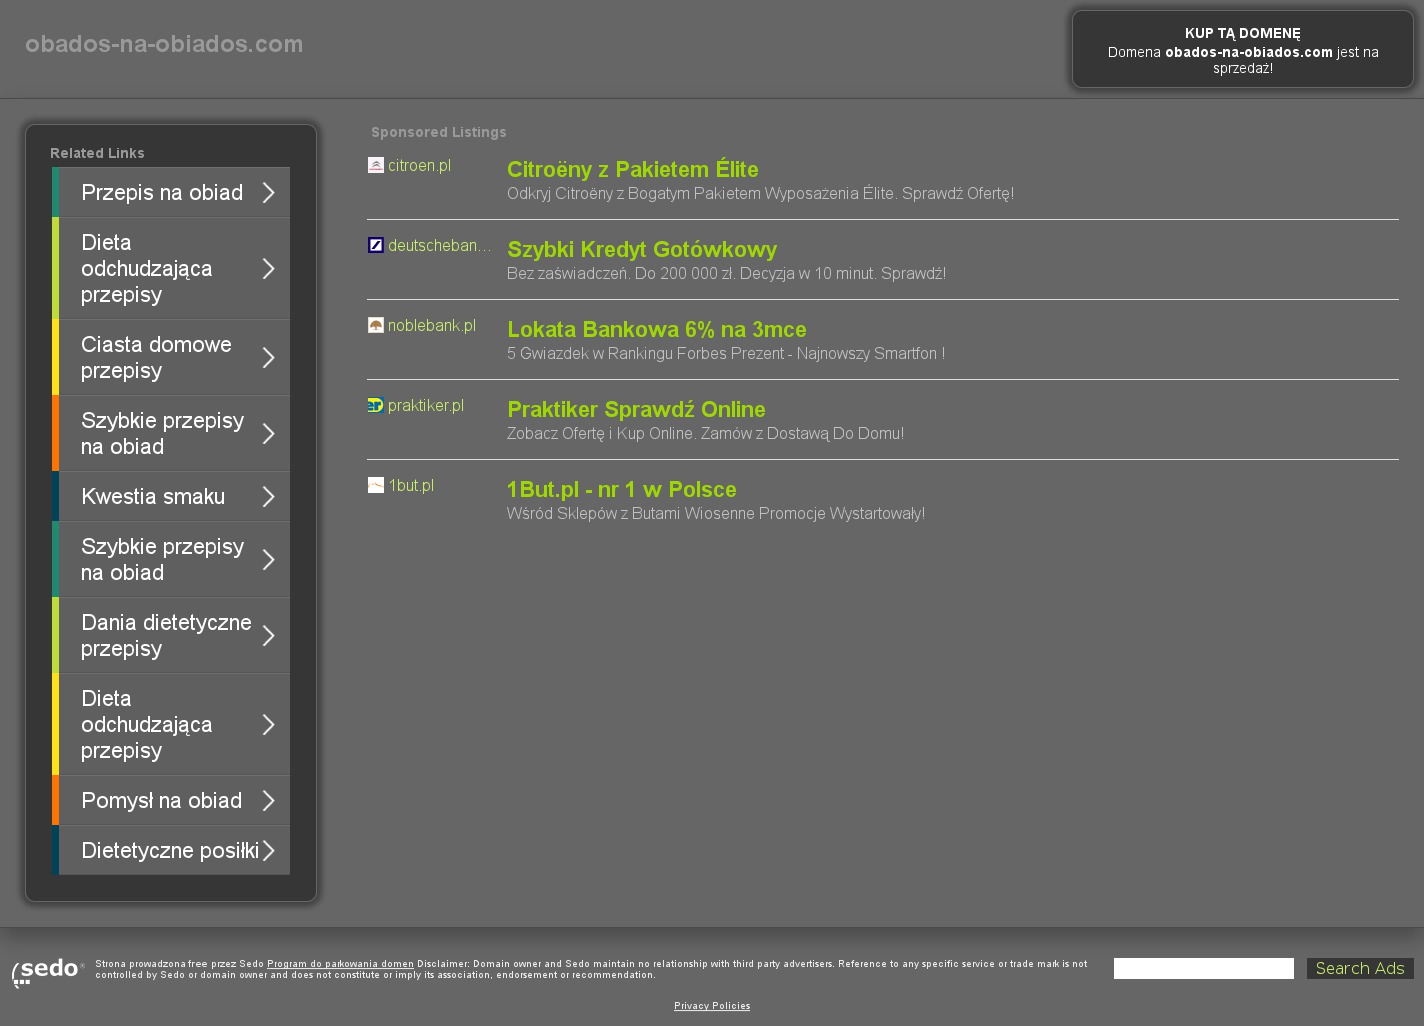Viewport: 1424px width, 1026px height.
Task: Click the 1but.pl favicon icon
Action: [376, 485]
